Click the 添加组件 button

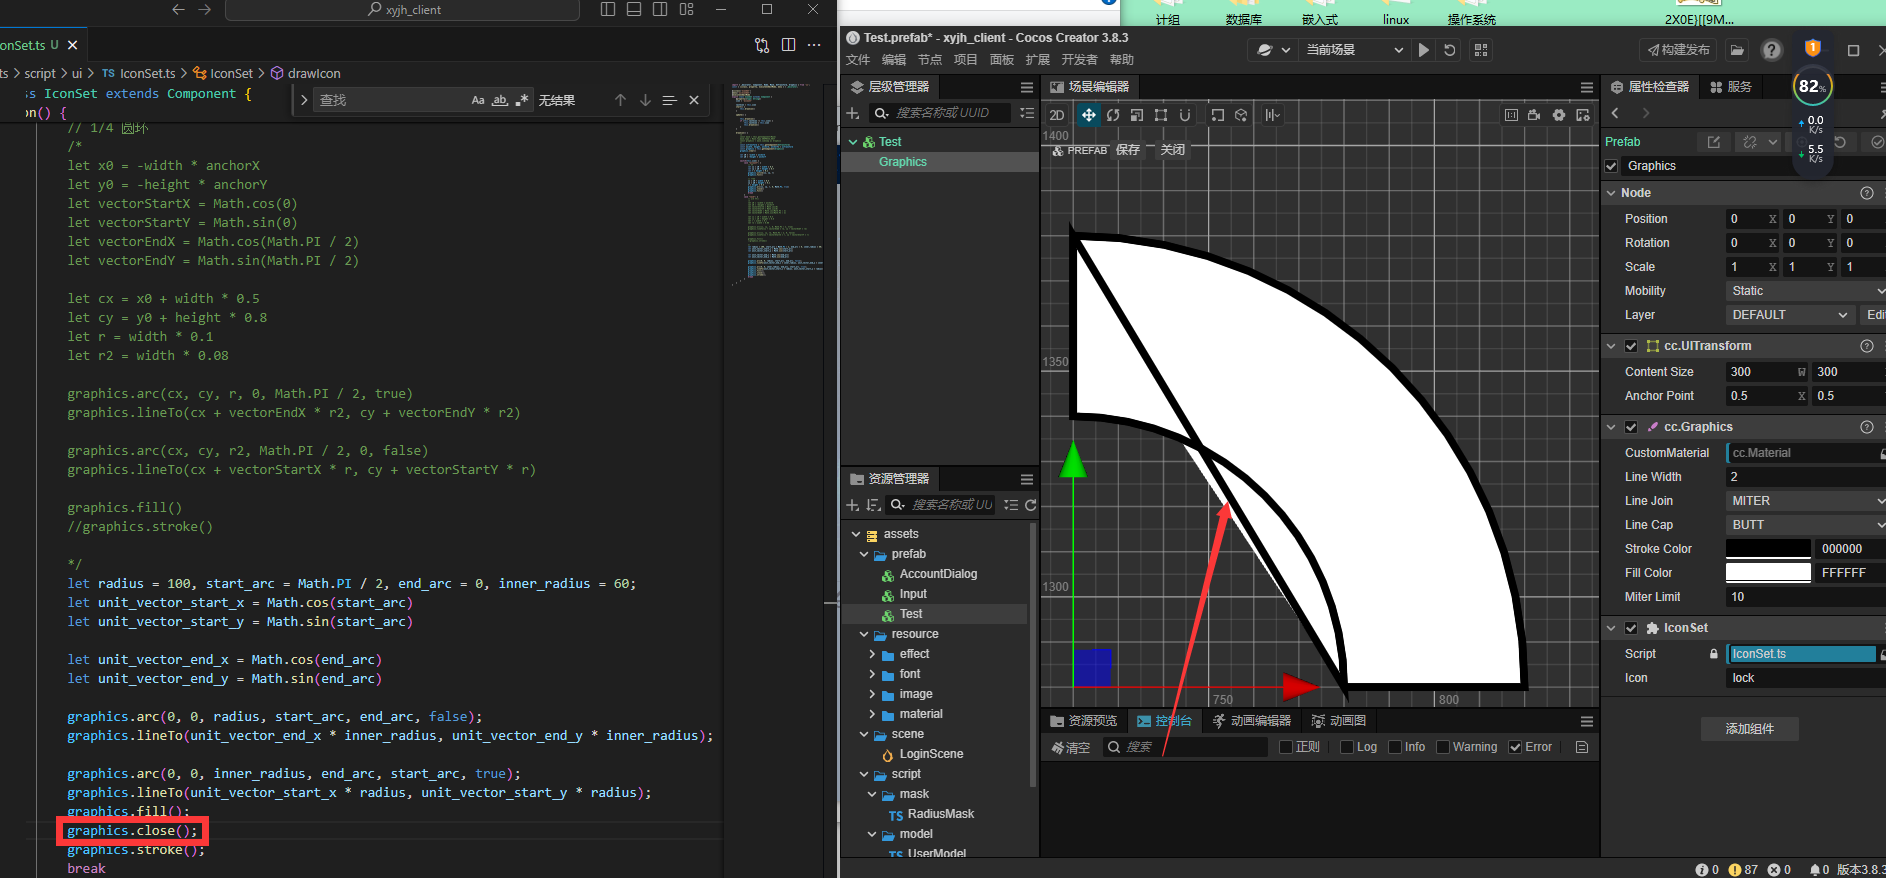pos(1749,729)
